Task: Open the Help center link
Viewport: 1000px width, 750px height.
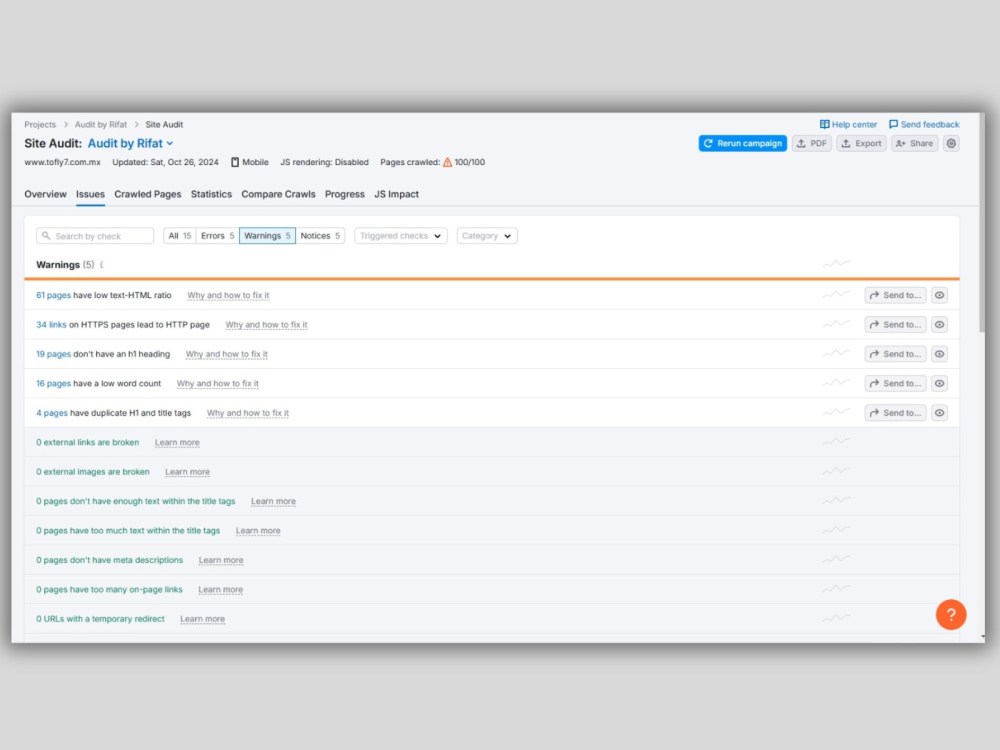Action: 848,124
